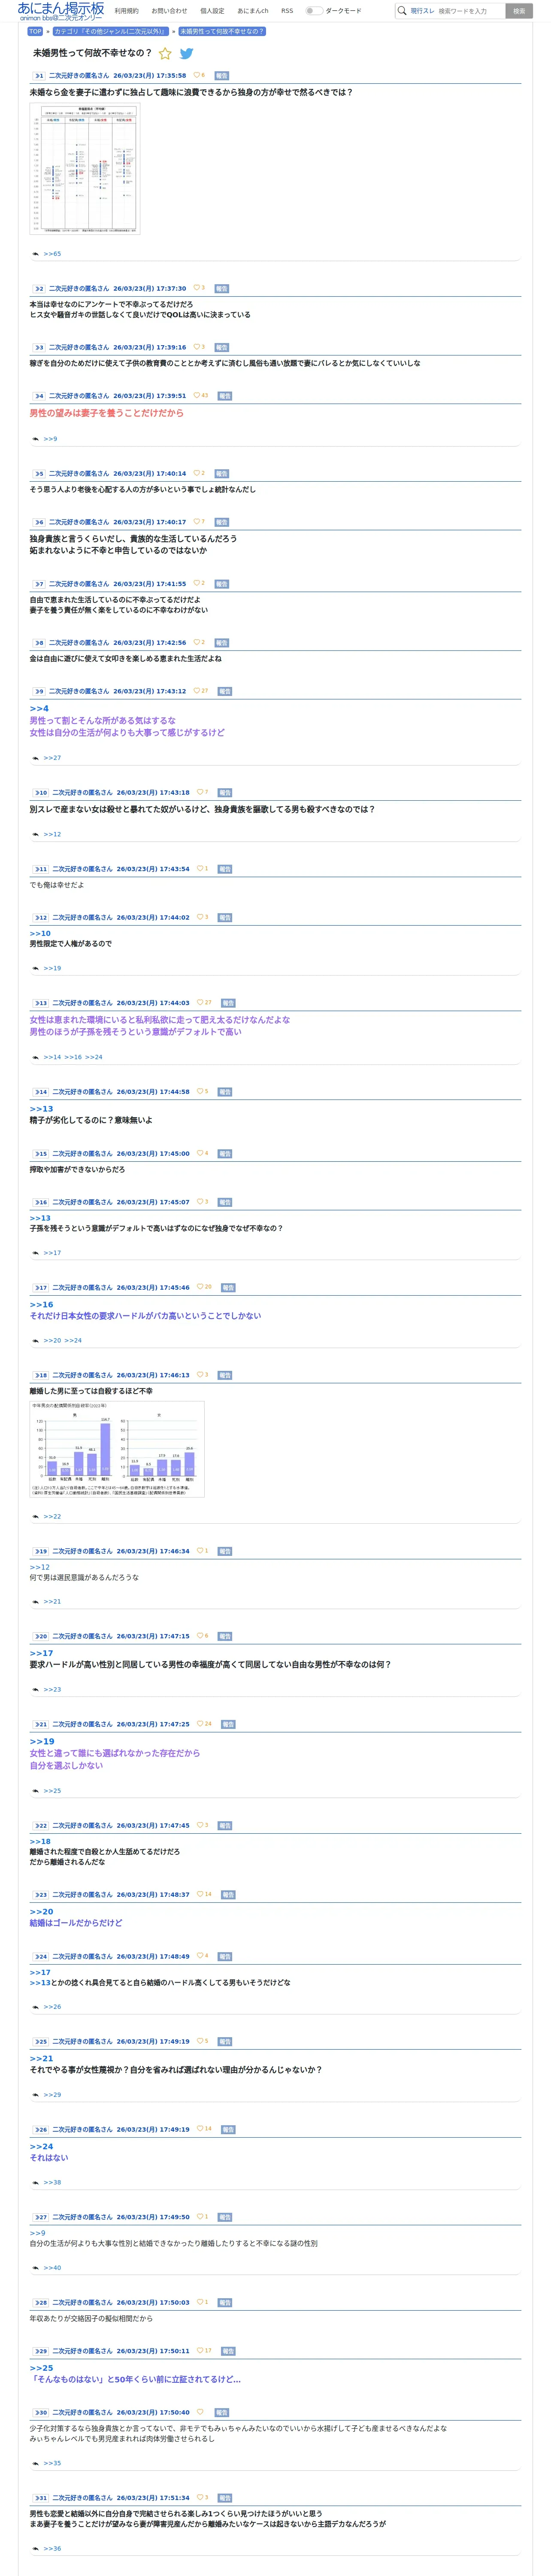Click the text 年収あたりが交絡因子の擬似相関だから

(91, 2318)
